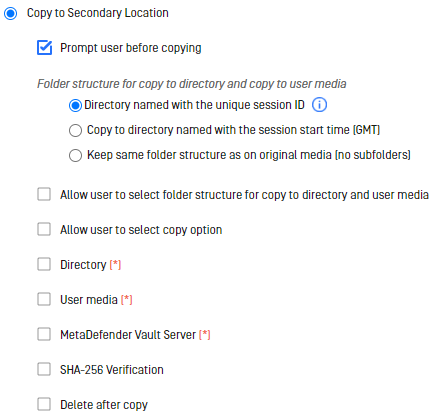Click the SHA-256 Verification label text
The image size is (435, 419).
(x=112, y=370)
